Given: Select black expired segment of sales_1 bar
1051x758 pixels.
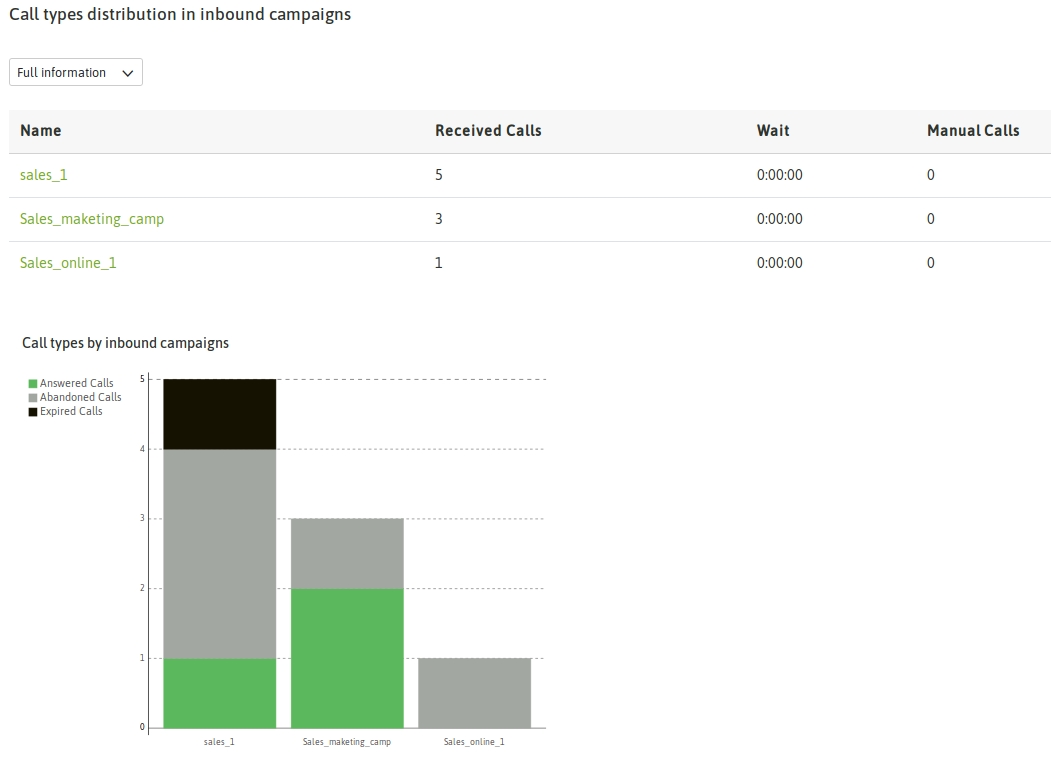Looking at the screenshot, I should pyautogui.click(x=219, y=414).
